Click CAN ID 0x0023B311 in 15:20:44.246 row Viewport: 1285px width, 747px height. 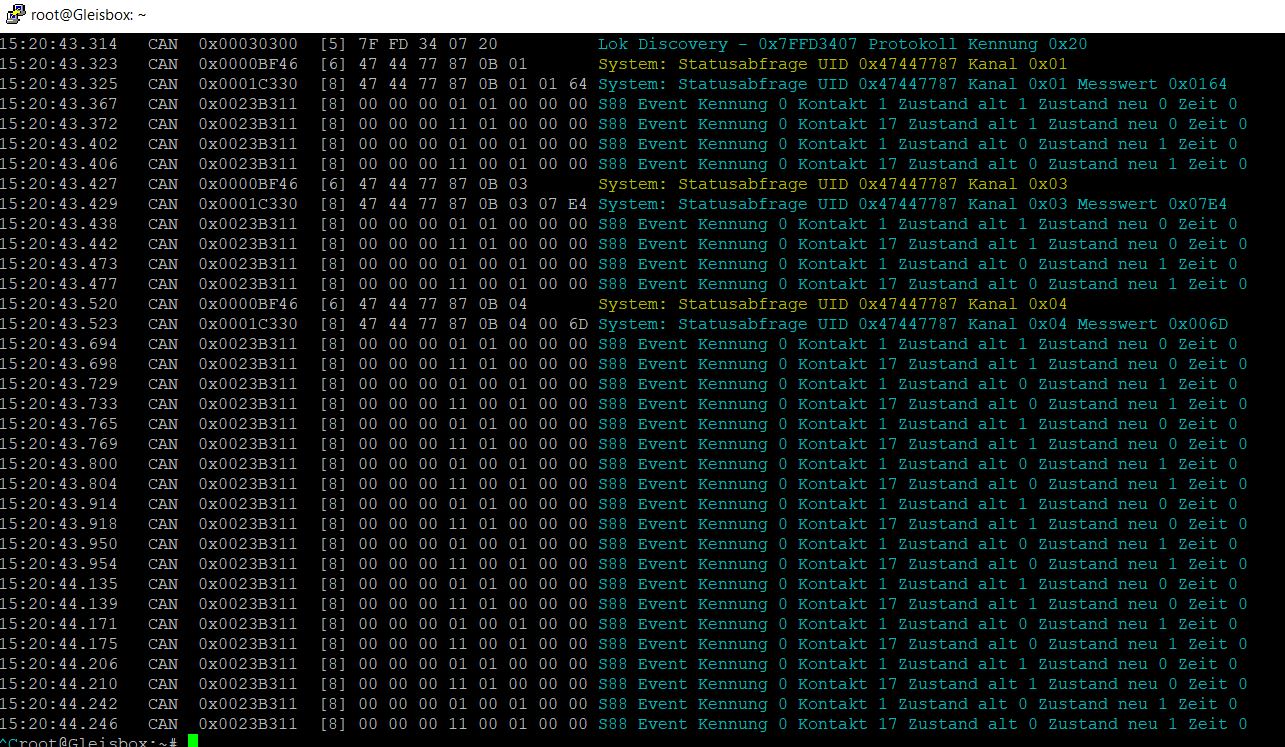[247, 724]
